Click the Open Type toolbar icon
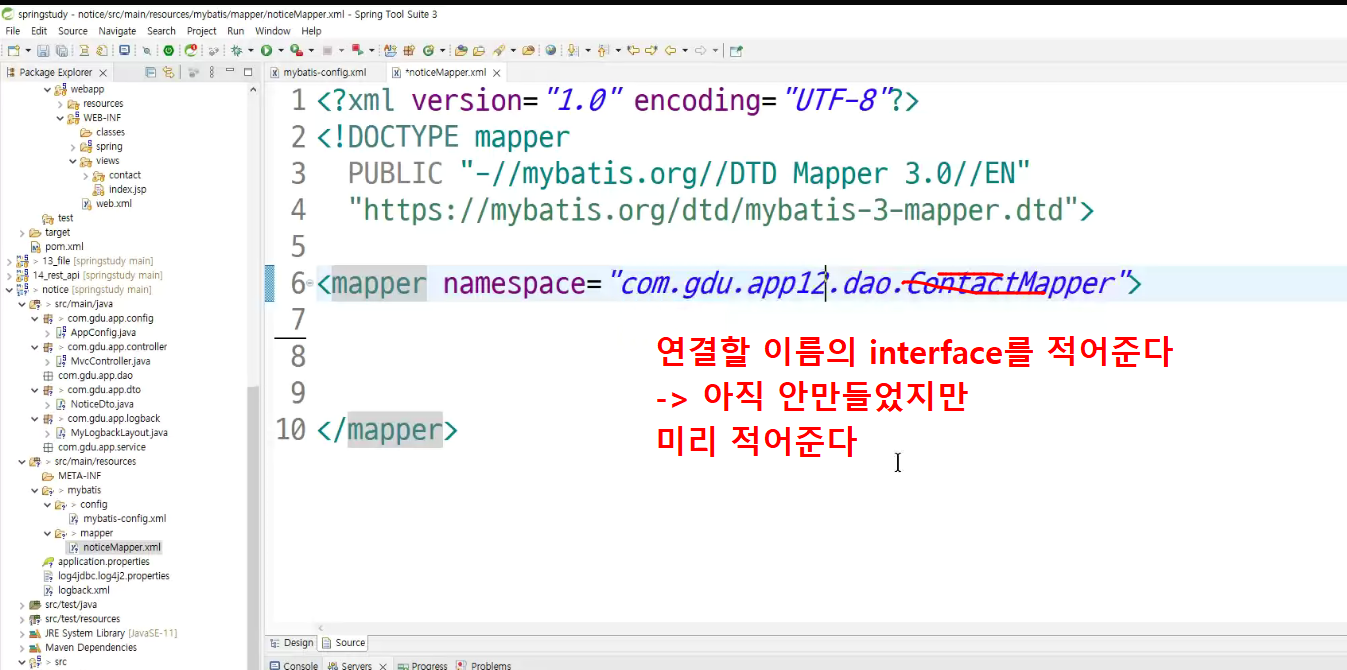 (461, 50)
